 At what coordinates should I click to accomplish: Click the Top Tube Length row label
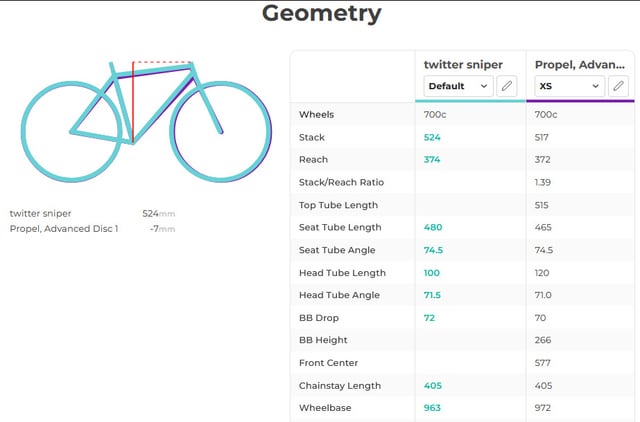338,205
